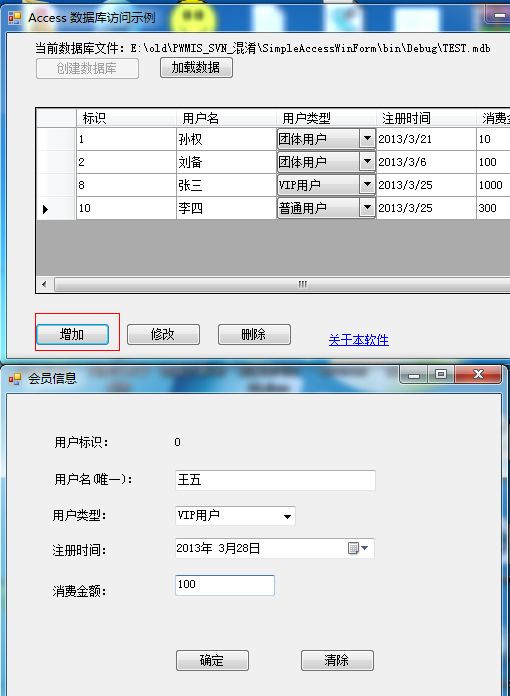The image size is (510, 696).
Task: Expand user type dropdown for 刘备 row
Action: click(367, 162)
